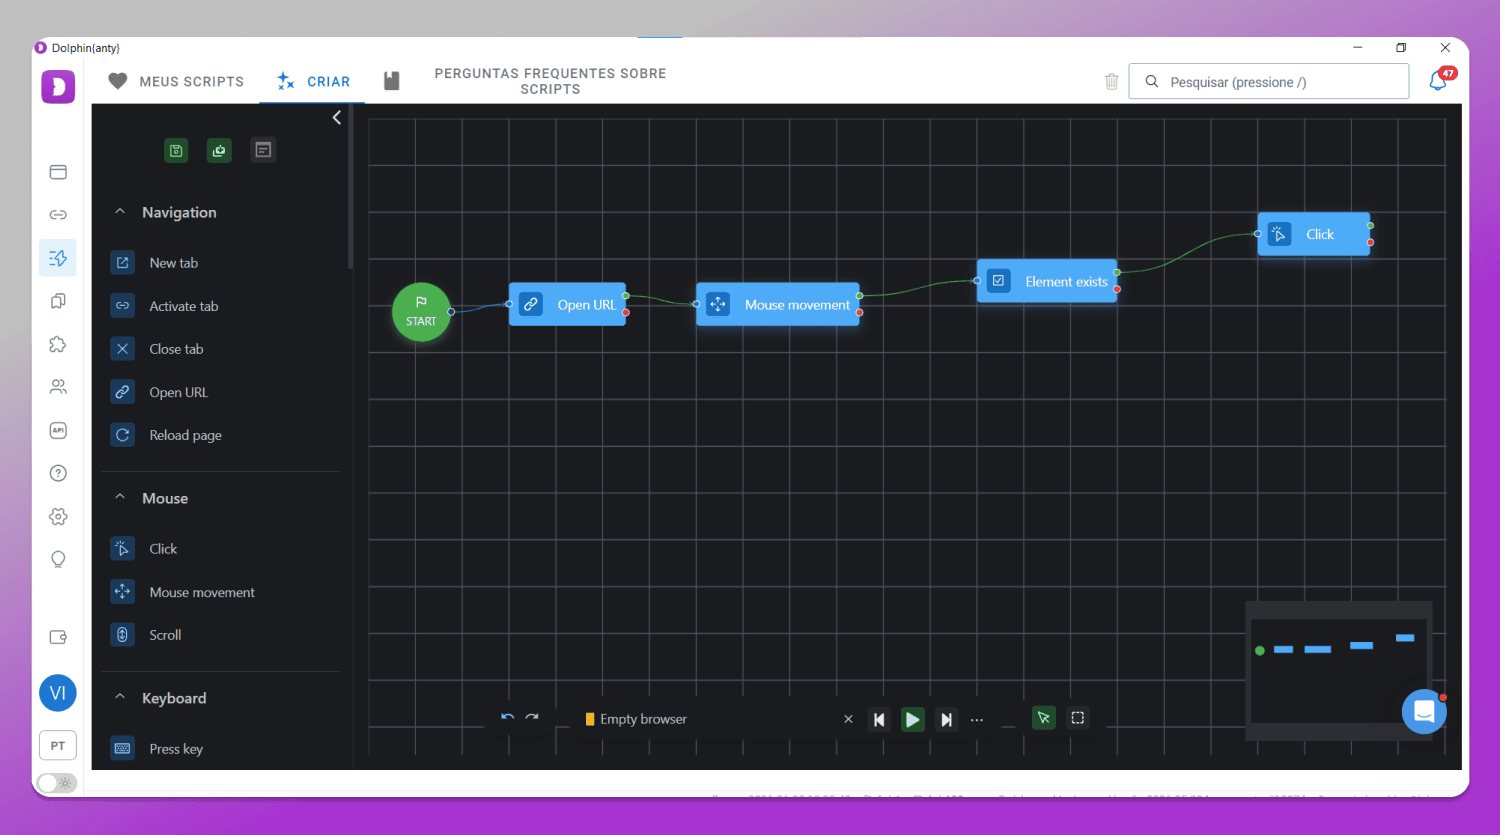Toggle the dark/light theme switch
This screenshot has height=835, width=1500.
[56, 783]
